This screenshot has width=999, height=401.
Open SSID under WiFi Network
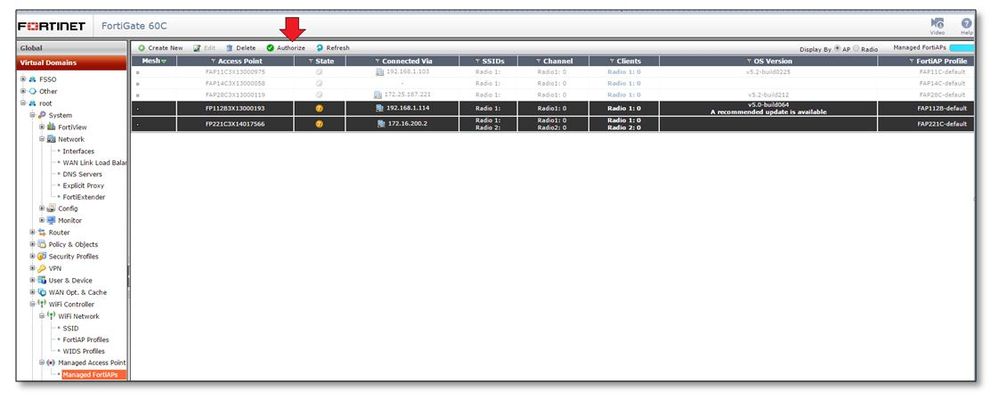(71, 328)
